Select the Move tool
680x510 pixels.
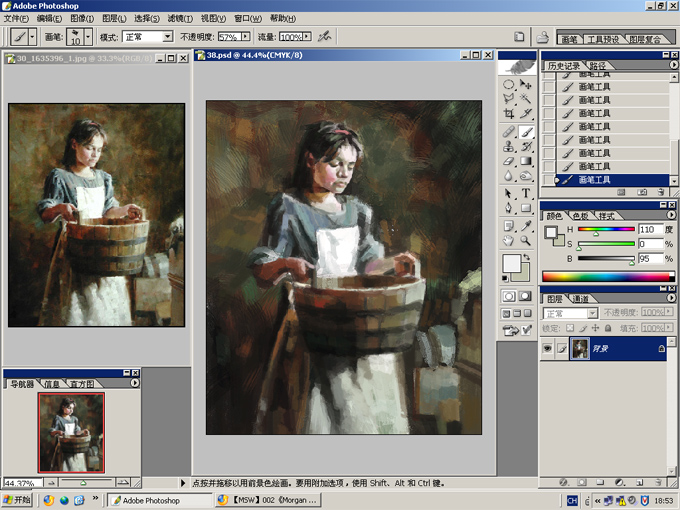[526, 84]
